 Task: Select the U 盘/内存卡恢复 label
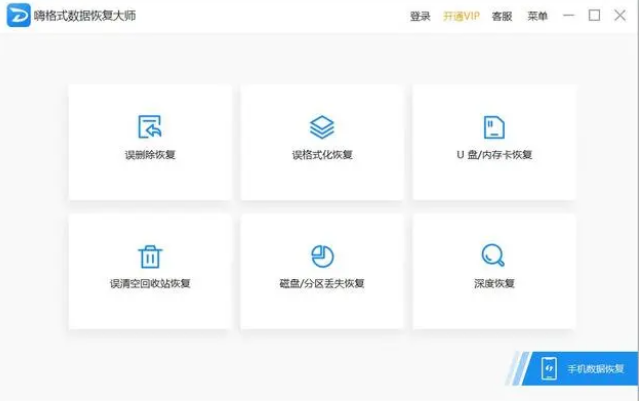[x=494, y=155]
